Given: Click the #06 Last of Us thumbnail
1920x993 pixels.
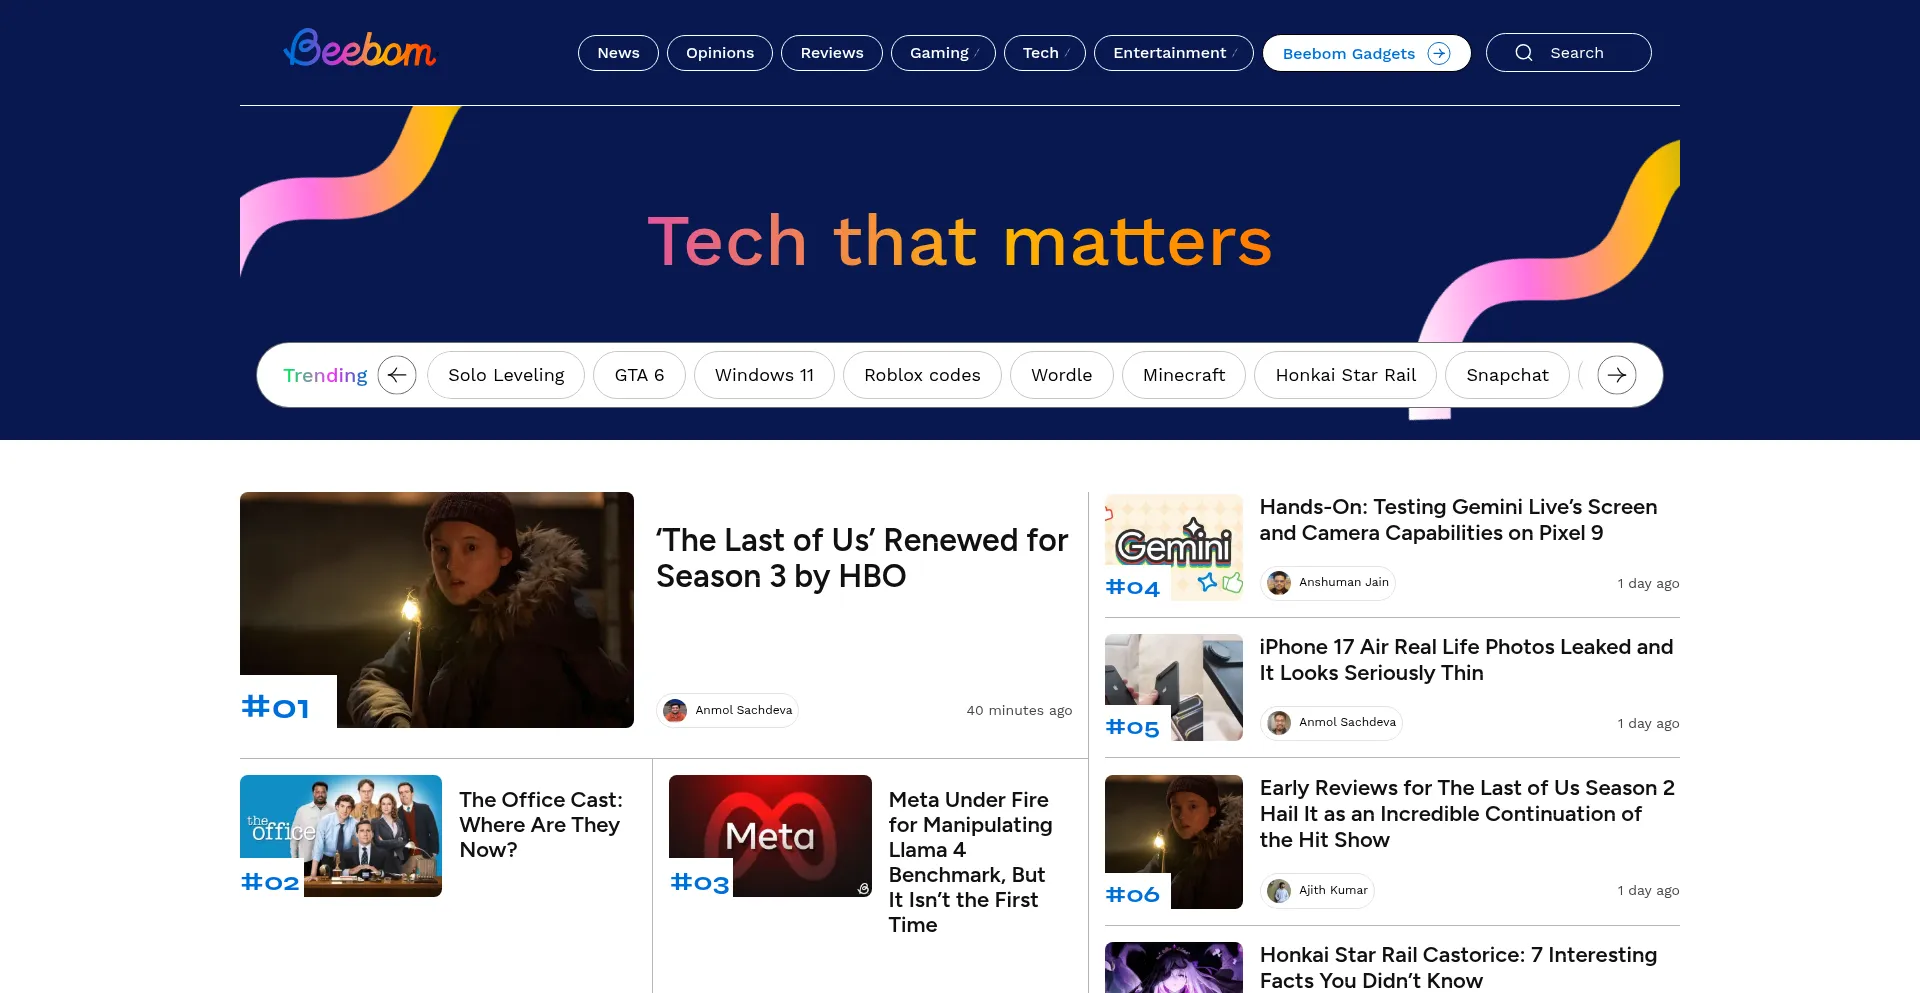Looking at the screenshot, I should (1174, 842).
